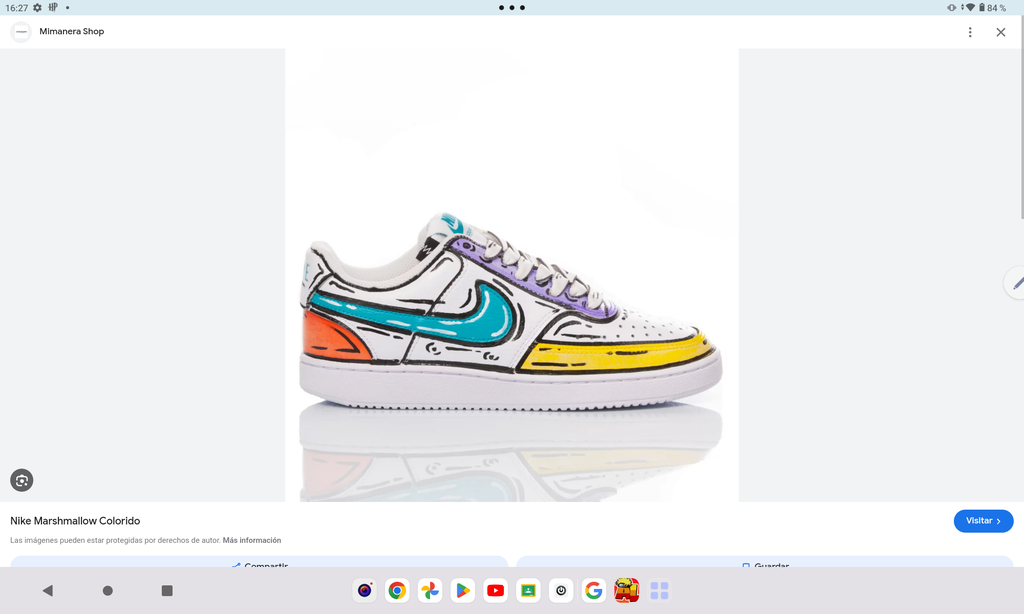
Task: Tap the Guardar button
Action: pos(765,562)
